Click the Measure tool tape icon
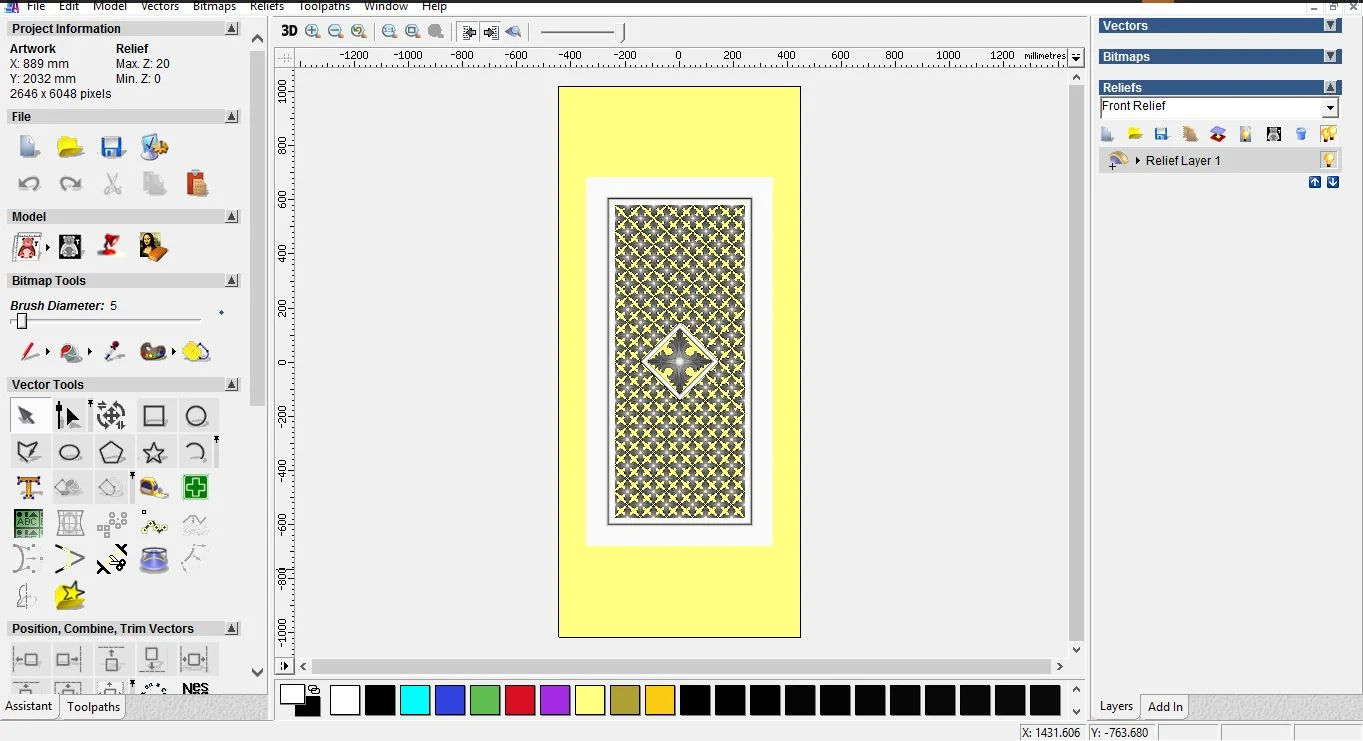The image size is (1363, 741). 154,488
